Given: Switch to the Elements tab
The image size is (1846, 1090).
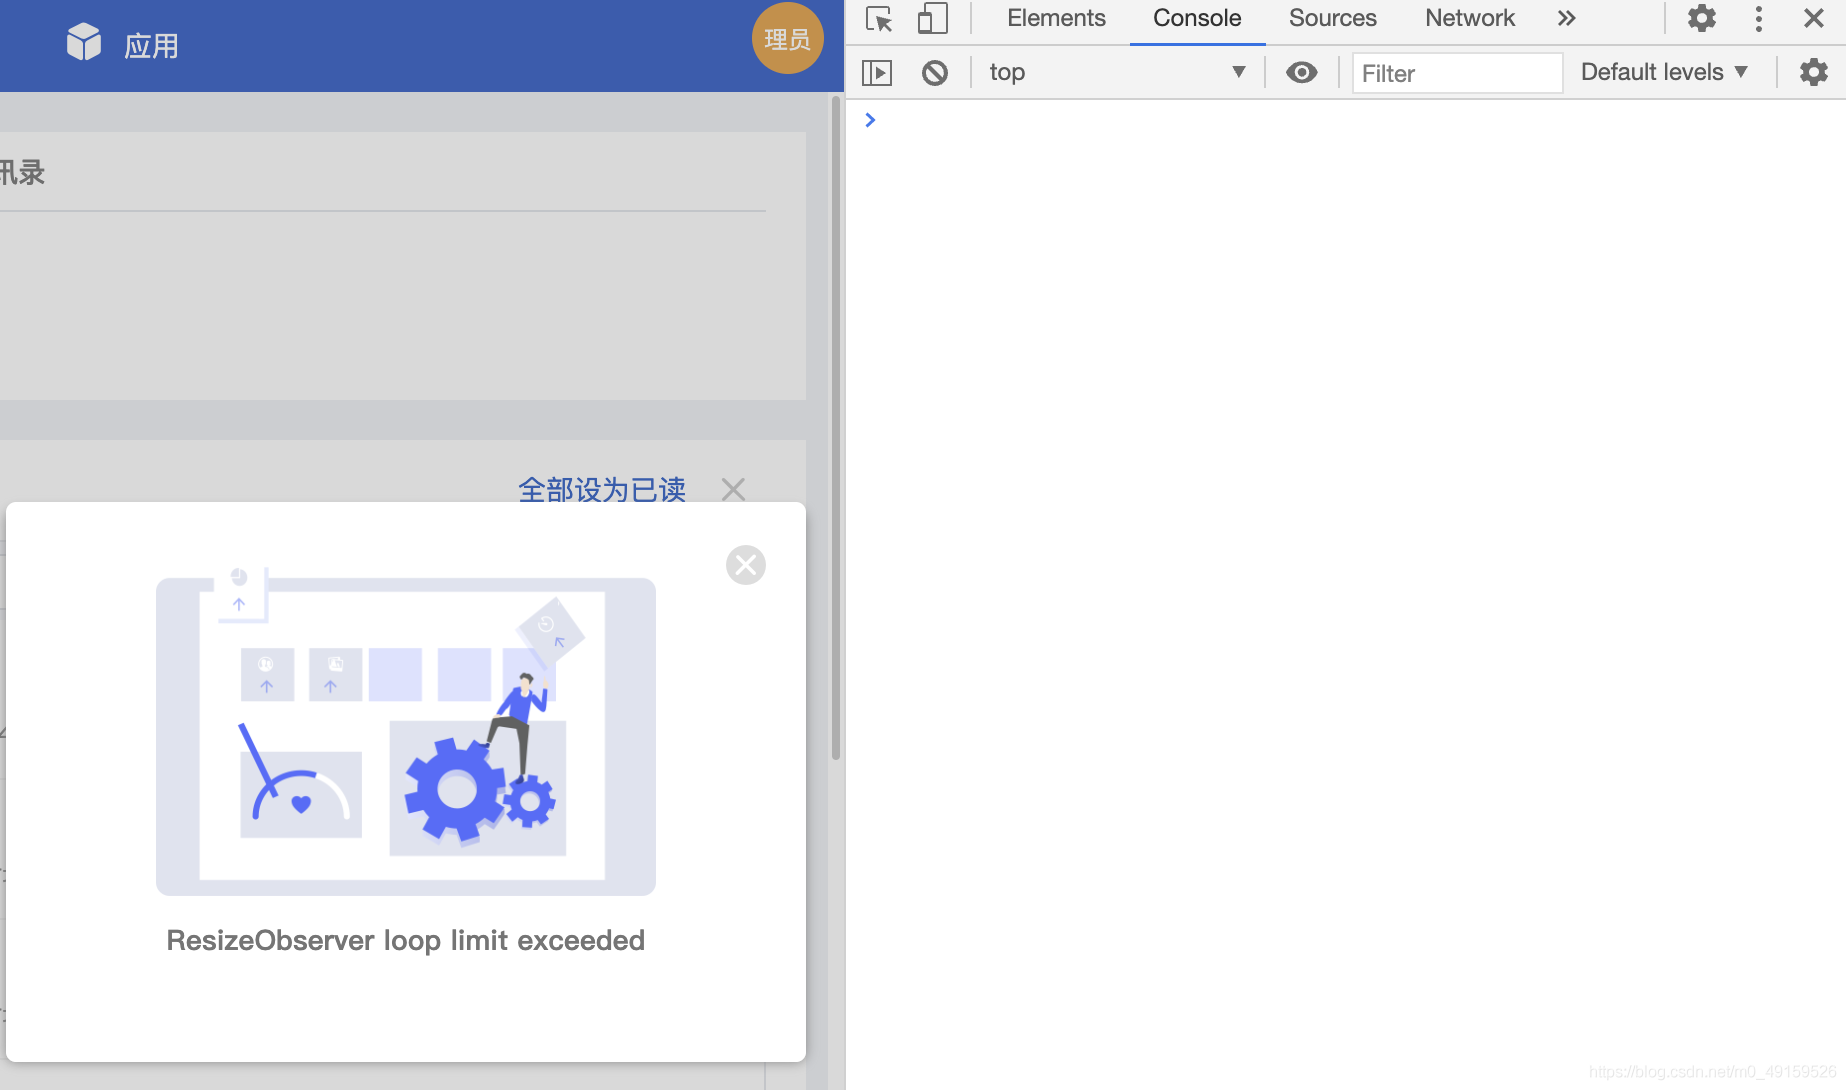Looking at the screenshot, I should [1056, 18].
